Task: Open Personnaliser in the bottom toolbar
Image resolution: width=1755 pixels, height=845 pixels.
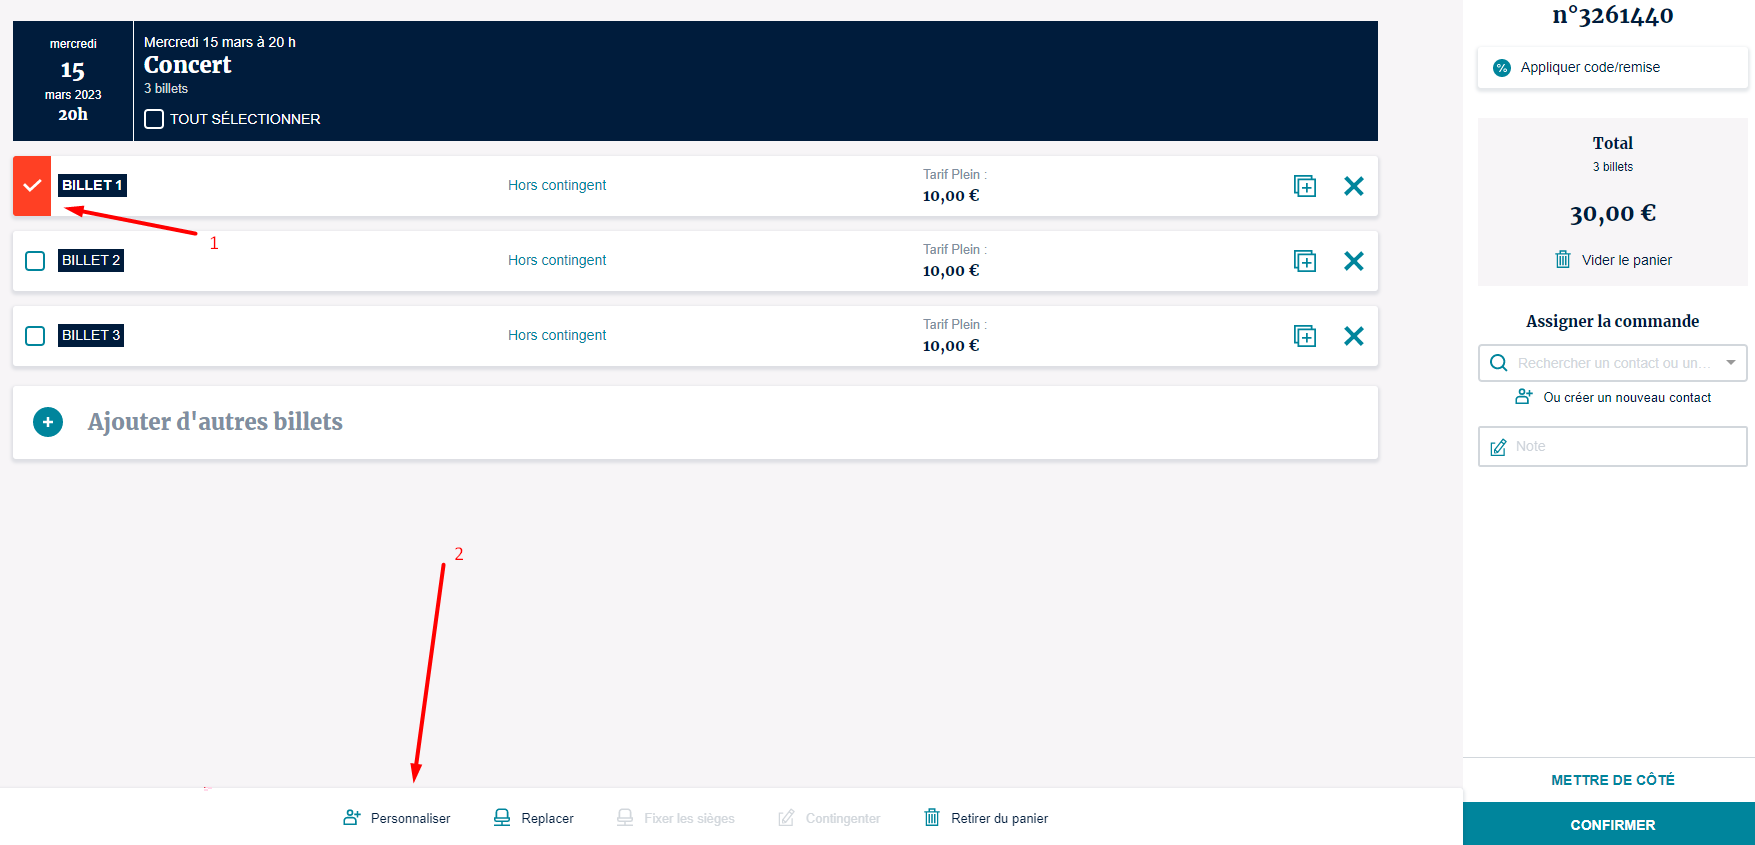Action: [x=397, y=818]
